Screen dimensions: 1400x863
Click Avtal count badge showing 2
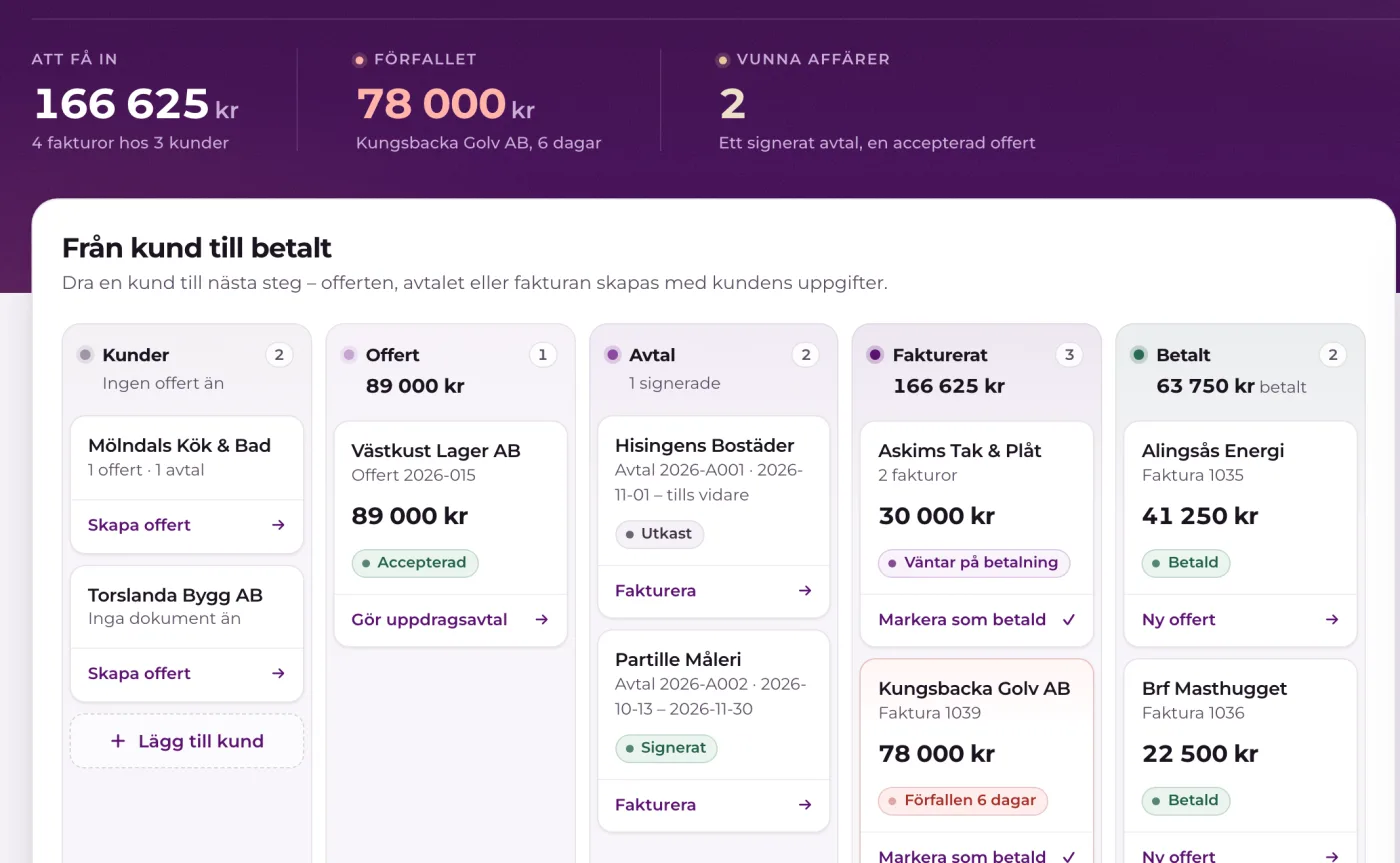coord(806,354)
